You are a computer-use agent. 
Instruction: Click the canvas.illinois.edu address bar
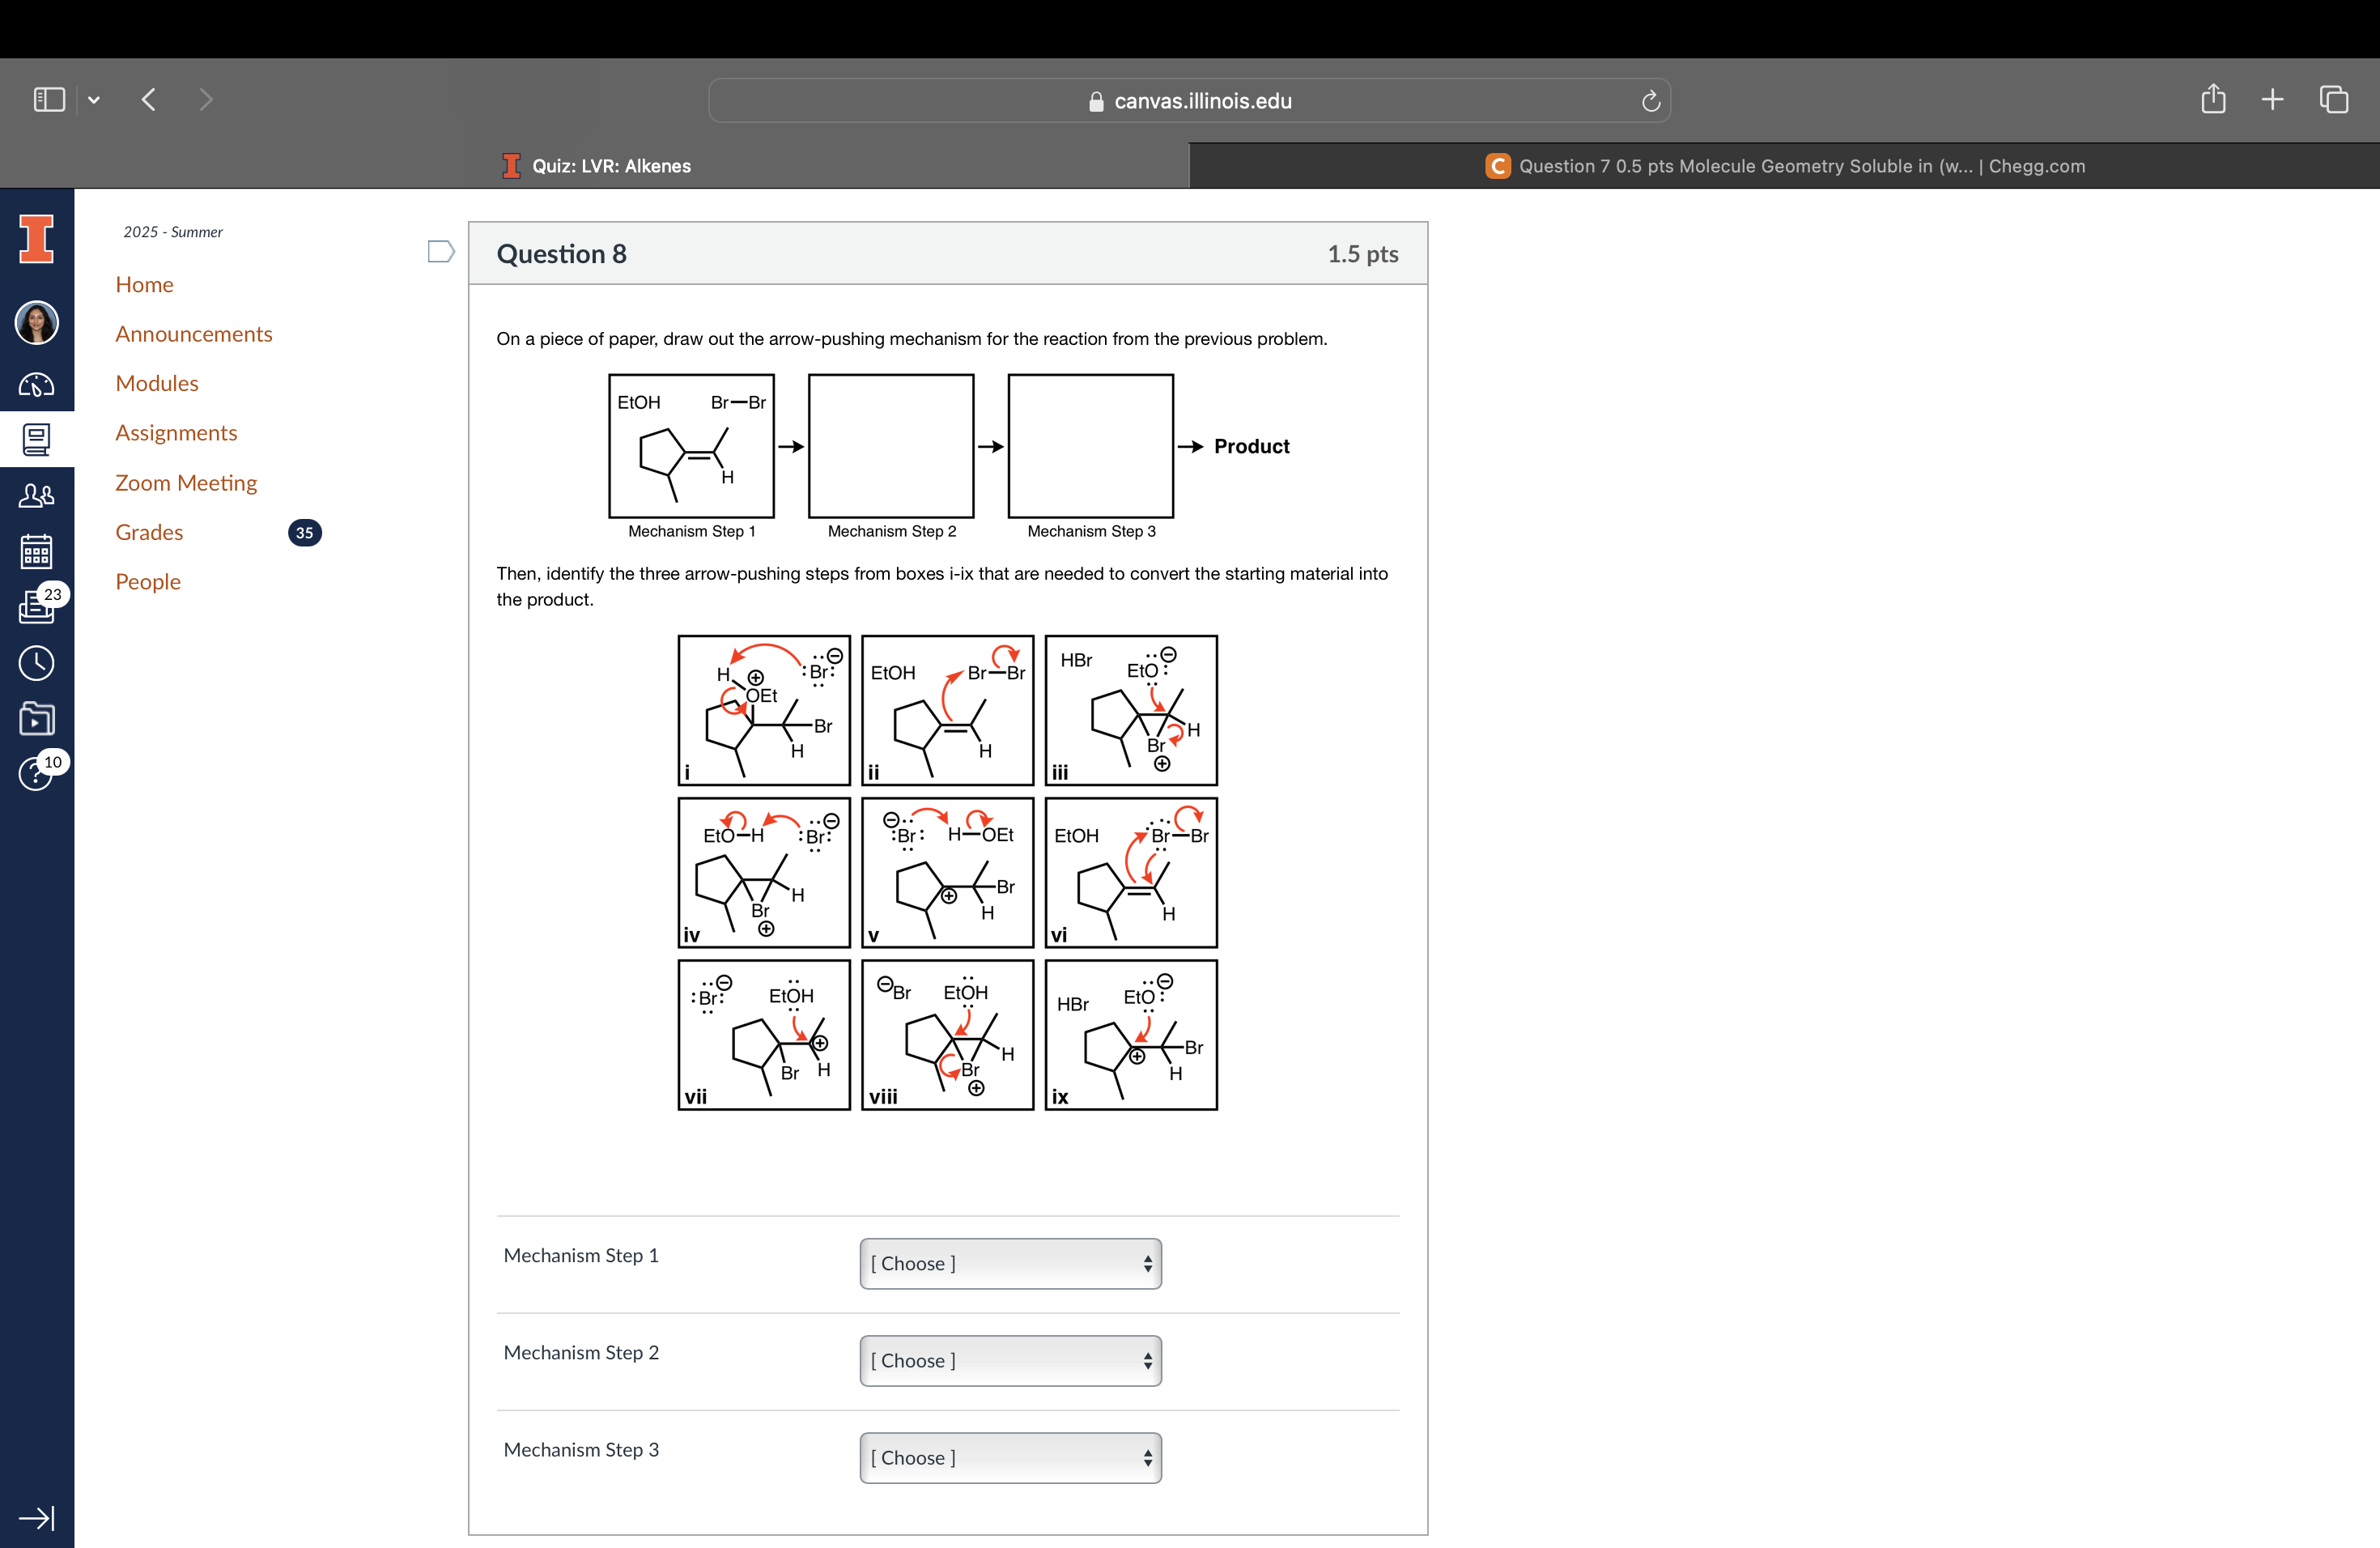[1190, 100]
